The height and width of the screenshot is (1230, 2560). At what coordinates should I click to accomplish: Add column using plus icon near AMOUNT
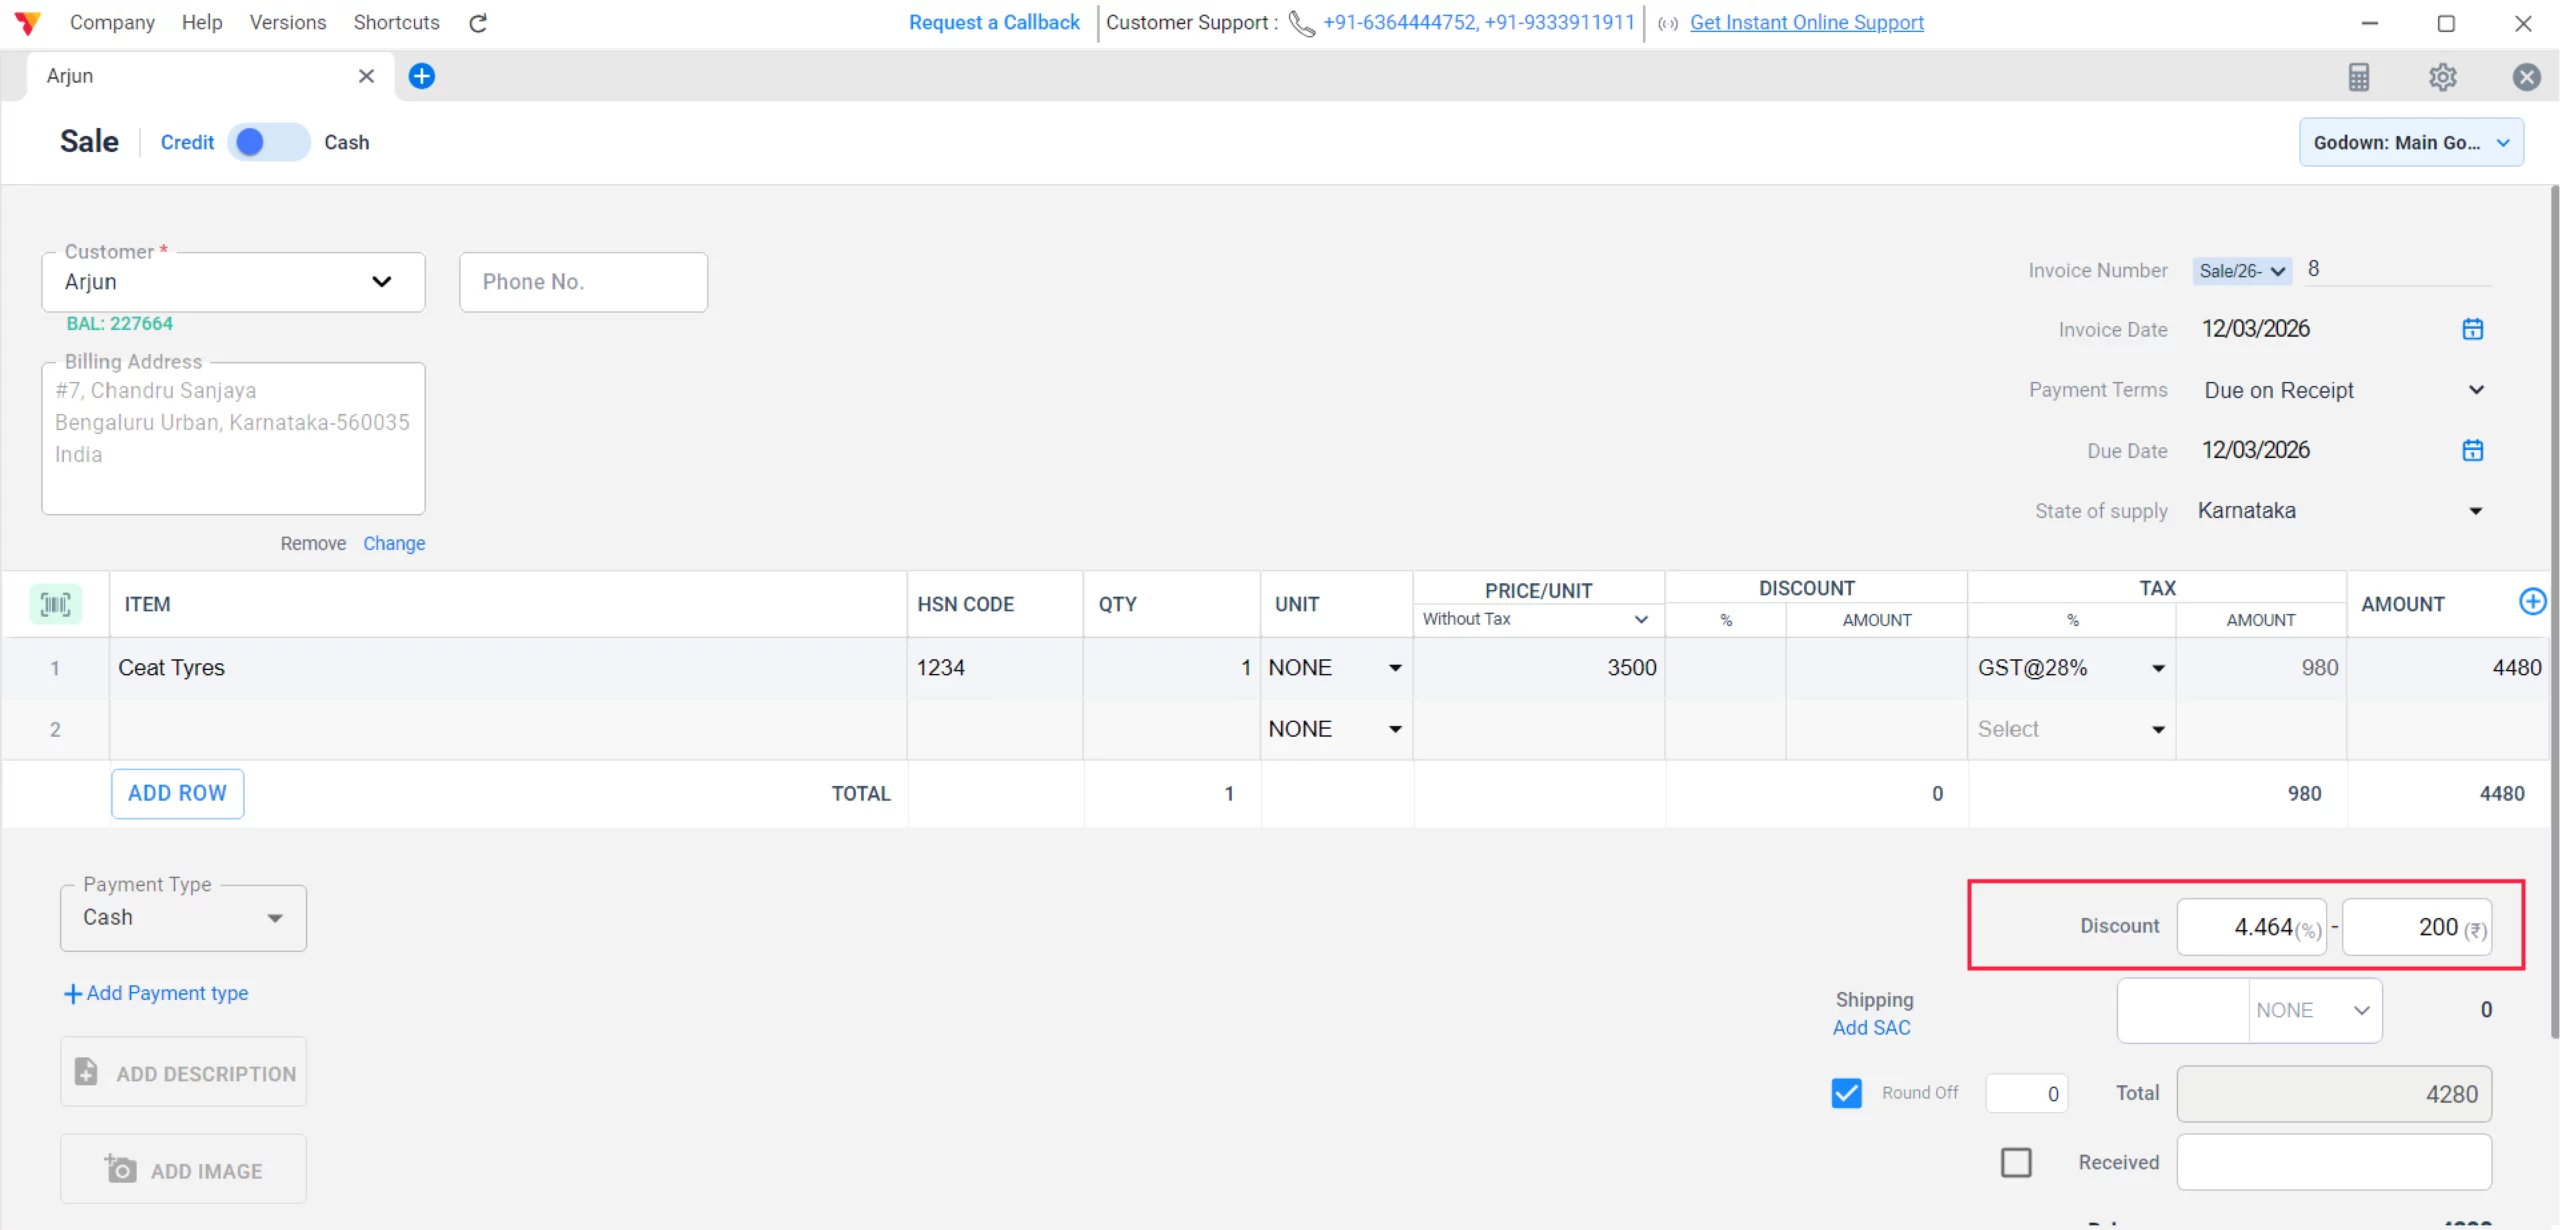click(2531, 601)
